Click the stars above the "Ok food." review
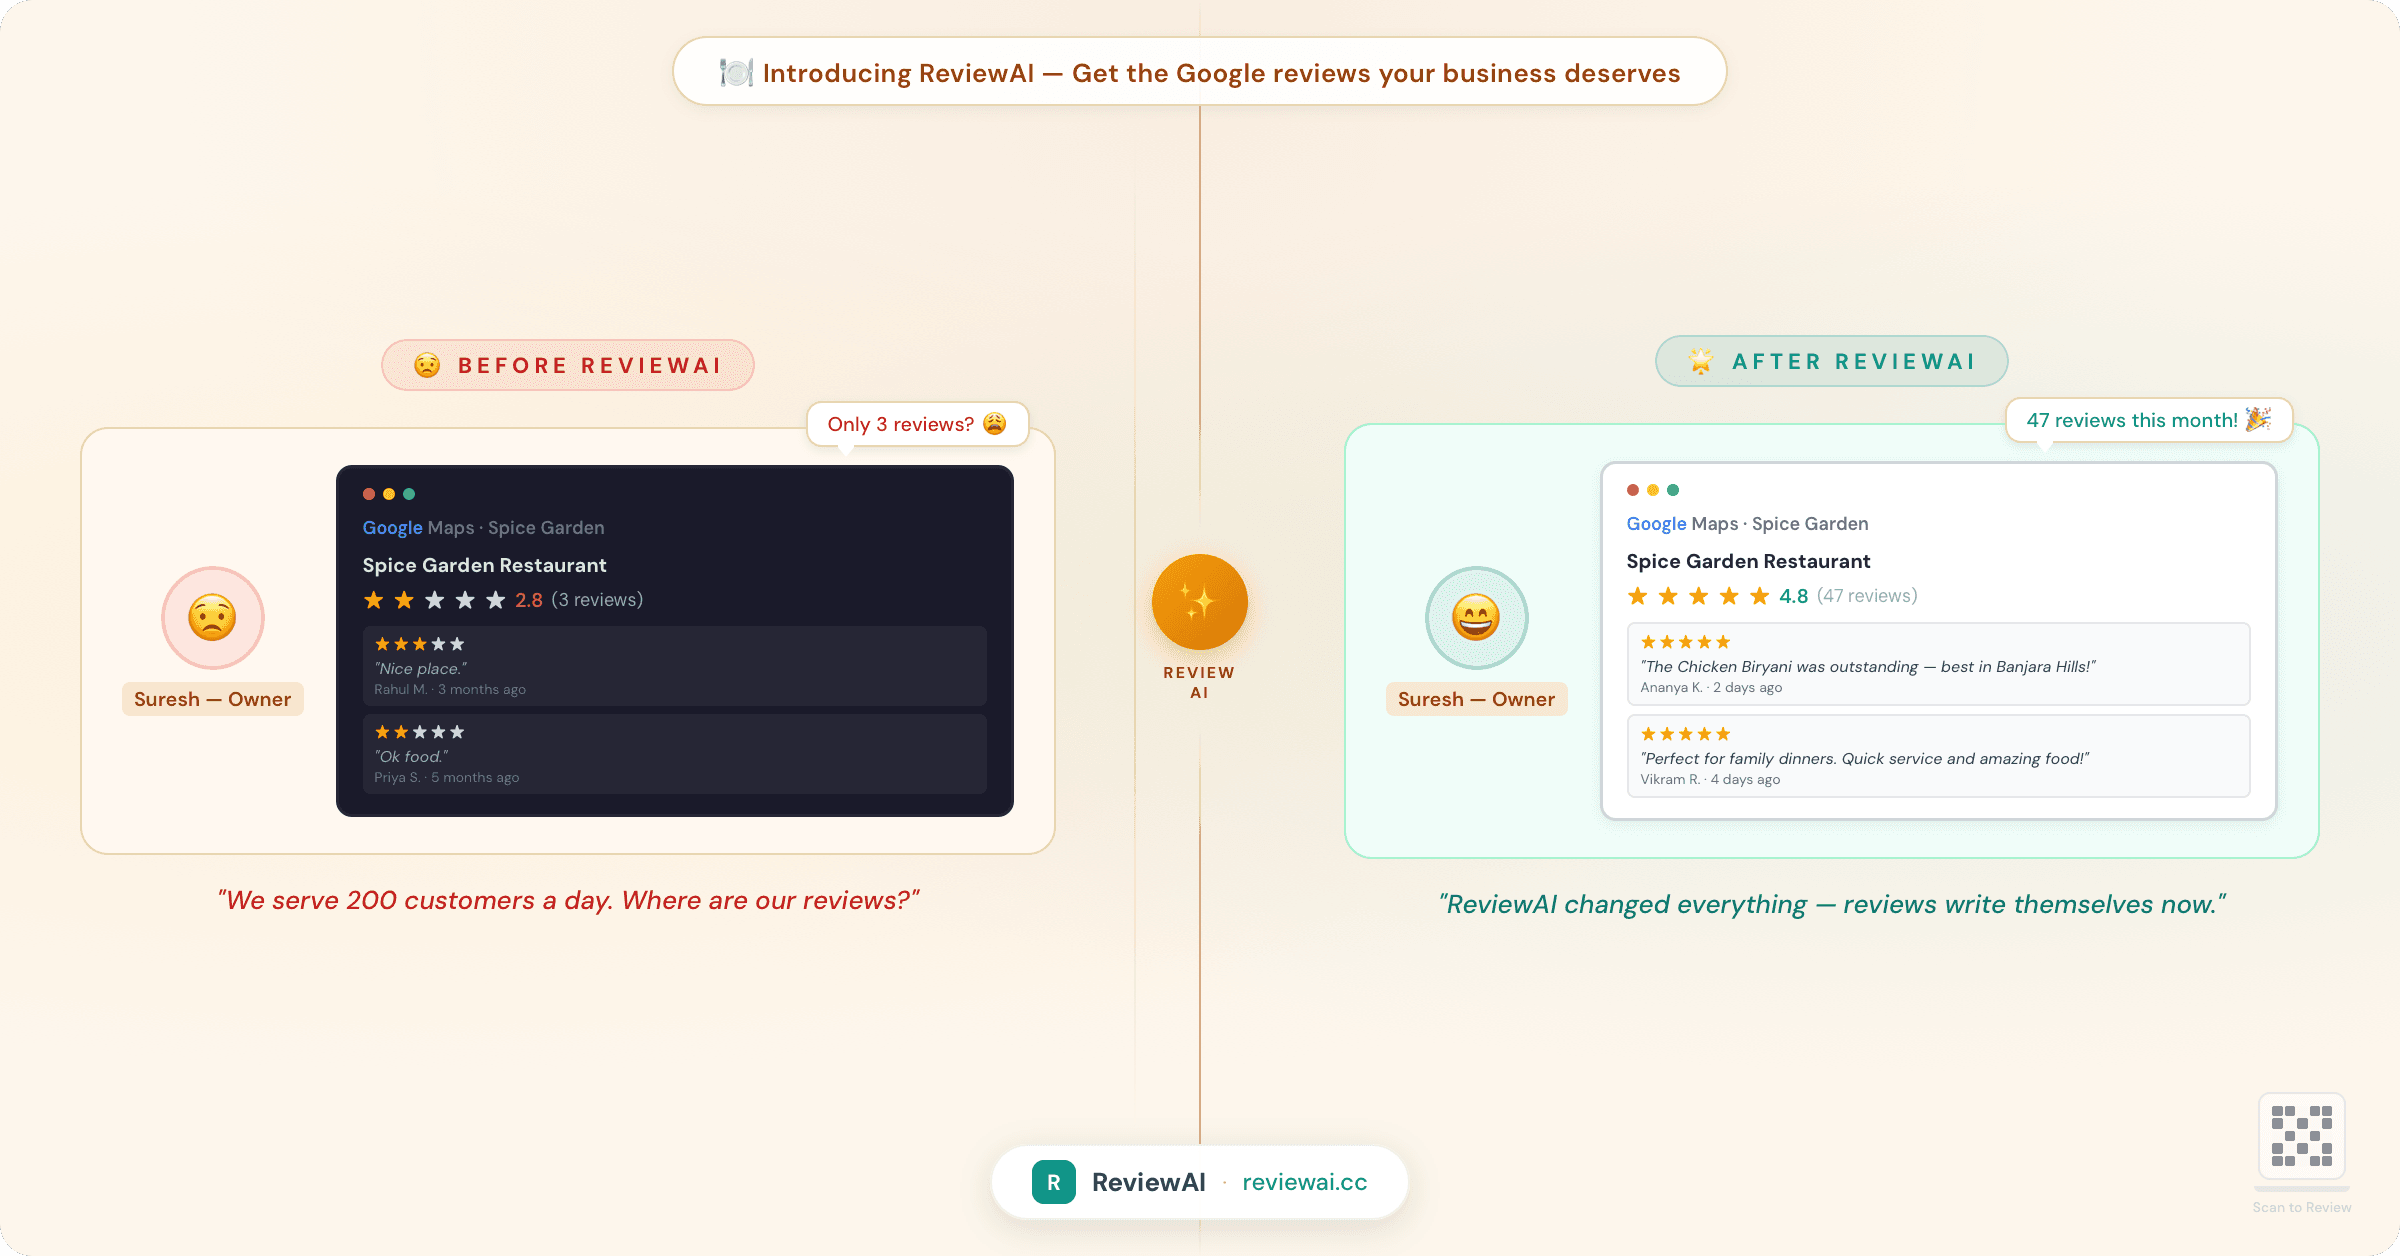Image resolution: width=2400 pixels, height=1256 pixels. click(x=420, y=732)
